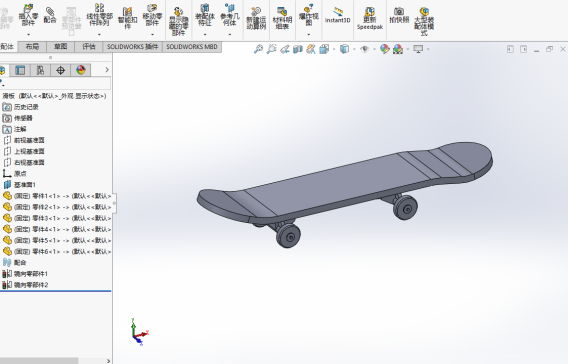Open the View Settings dropdown arrow

[x=428, y=49]
